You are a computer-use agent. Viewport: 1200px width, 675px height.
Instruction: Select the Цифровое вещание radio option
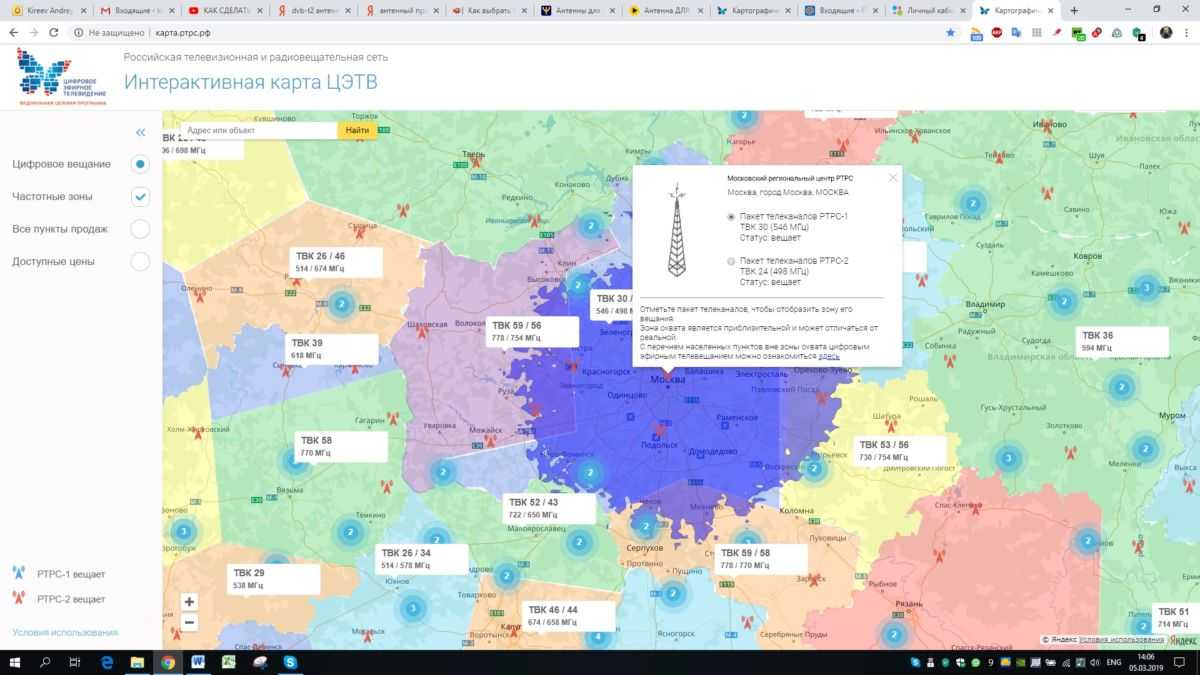[x=140, y=164]
